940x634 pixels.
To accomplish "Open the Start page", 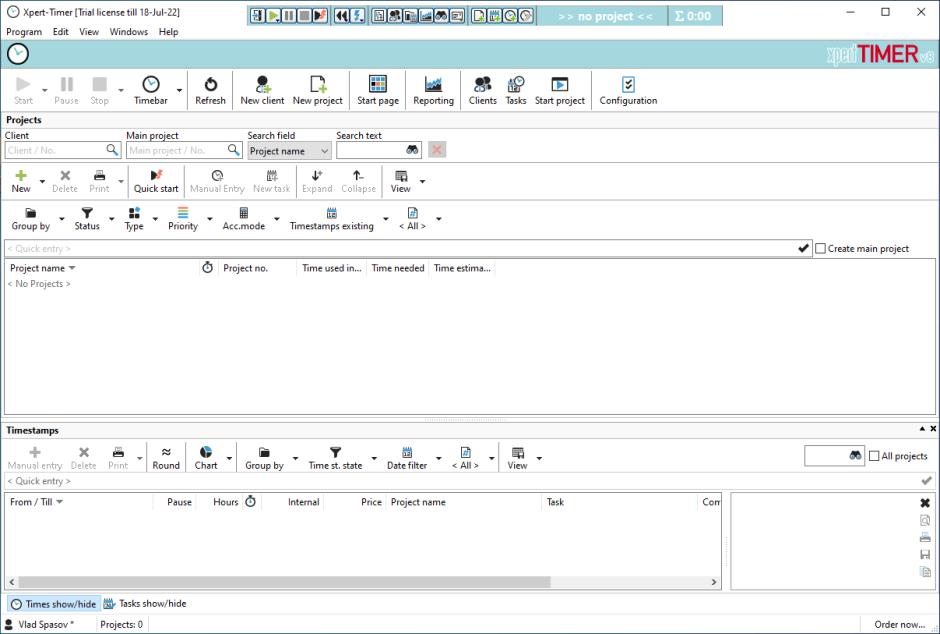I will tap(378, 90).
